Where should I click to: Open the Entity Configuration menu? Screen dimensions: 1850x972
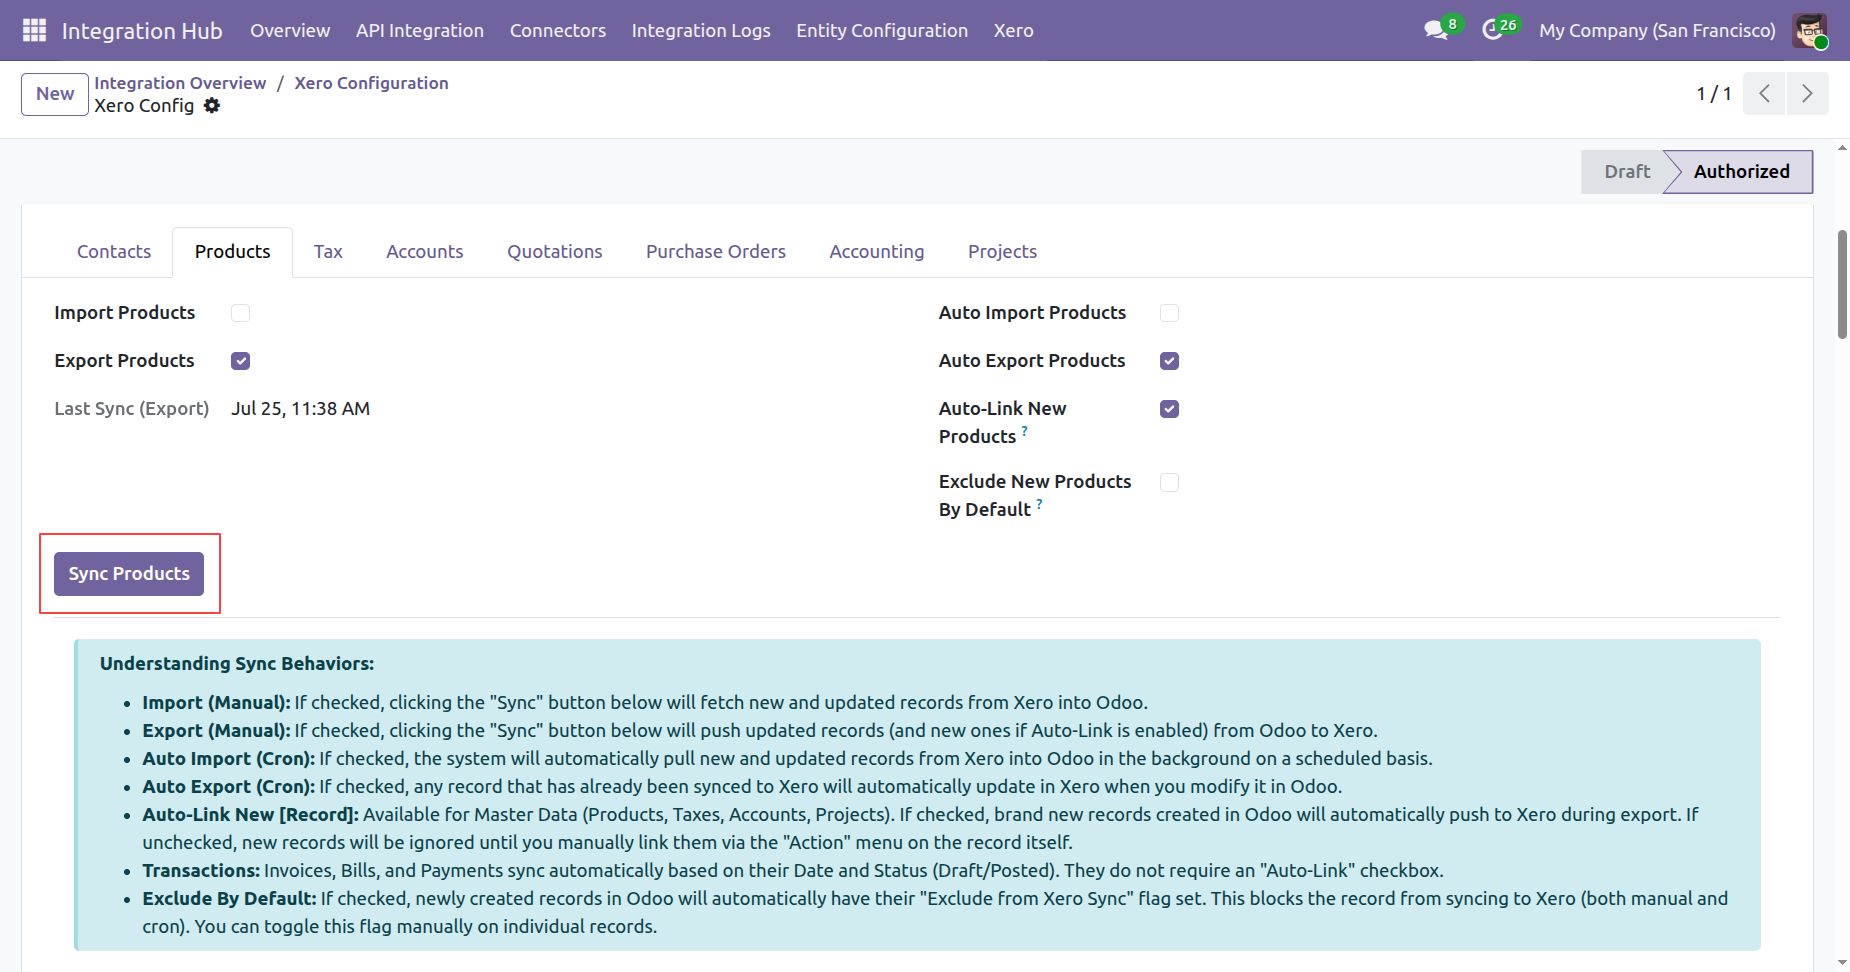882,30
